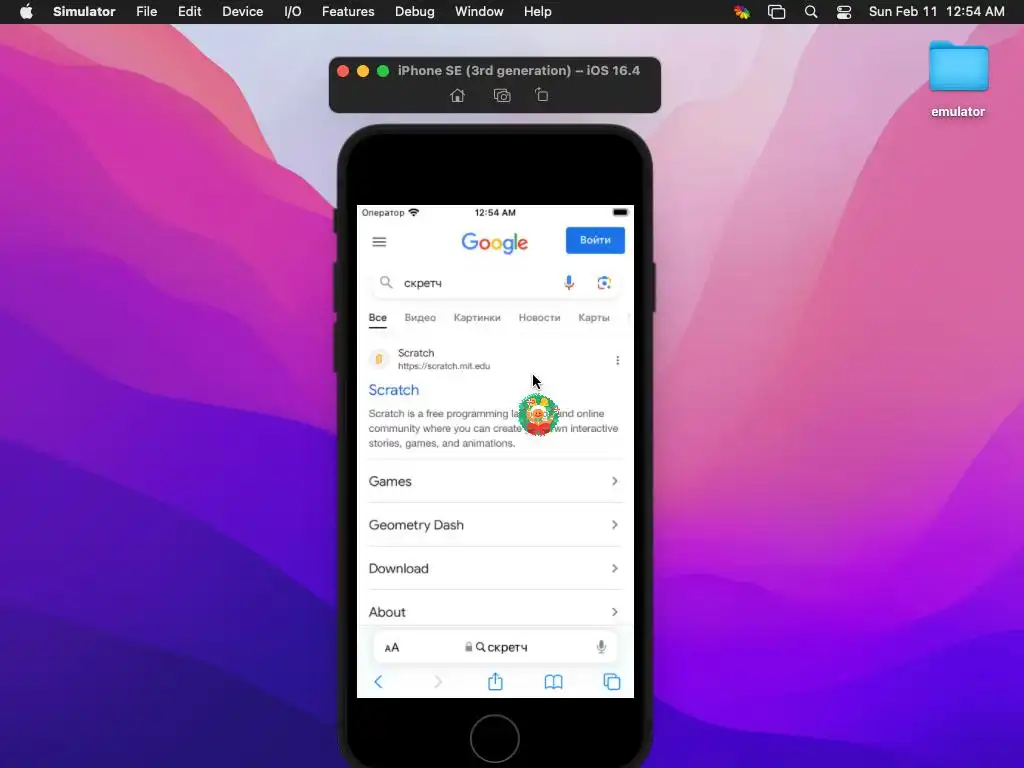Open the Debug menu
This screenshot has width=1024, height=768.
pos(415,12)
